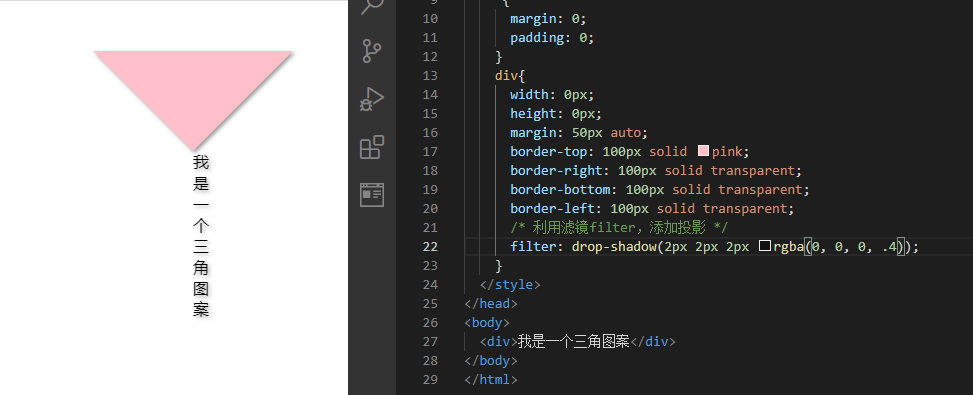Click the 'div{' selector on line 13
Image resolution: width=973 pixels, height=395 pixels.
(x=510, y=76)
